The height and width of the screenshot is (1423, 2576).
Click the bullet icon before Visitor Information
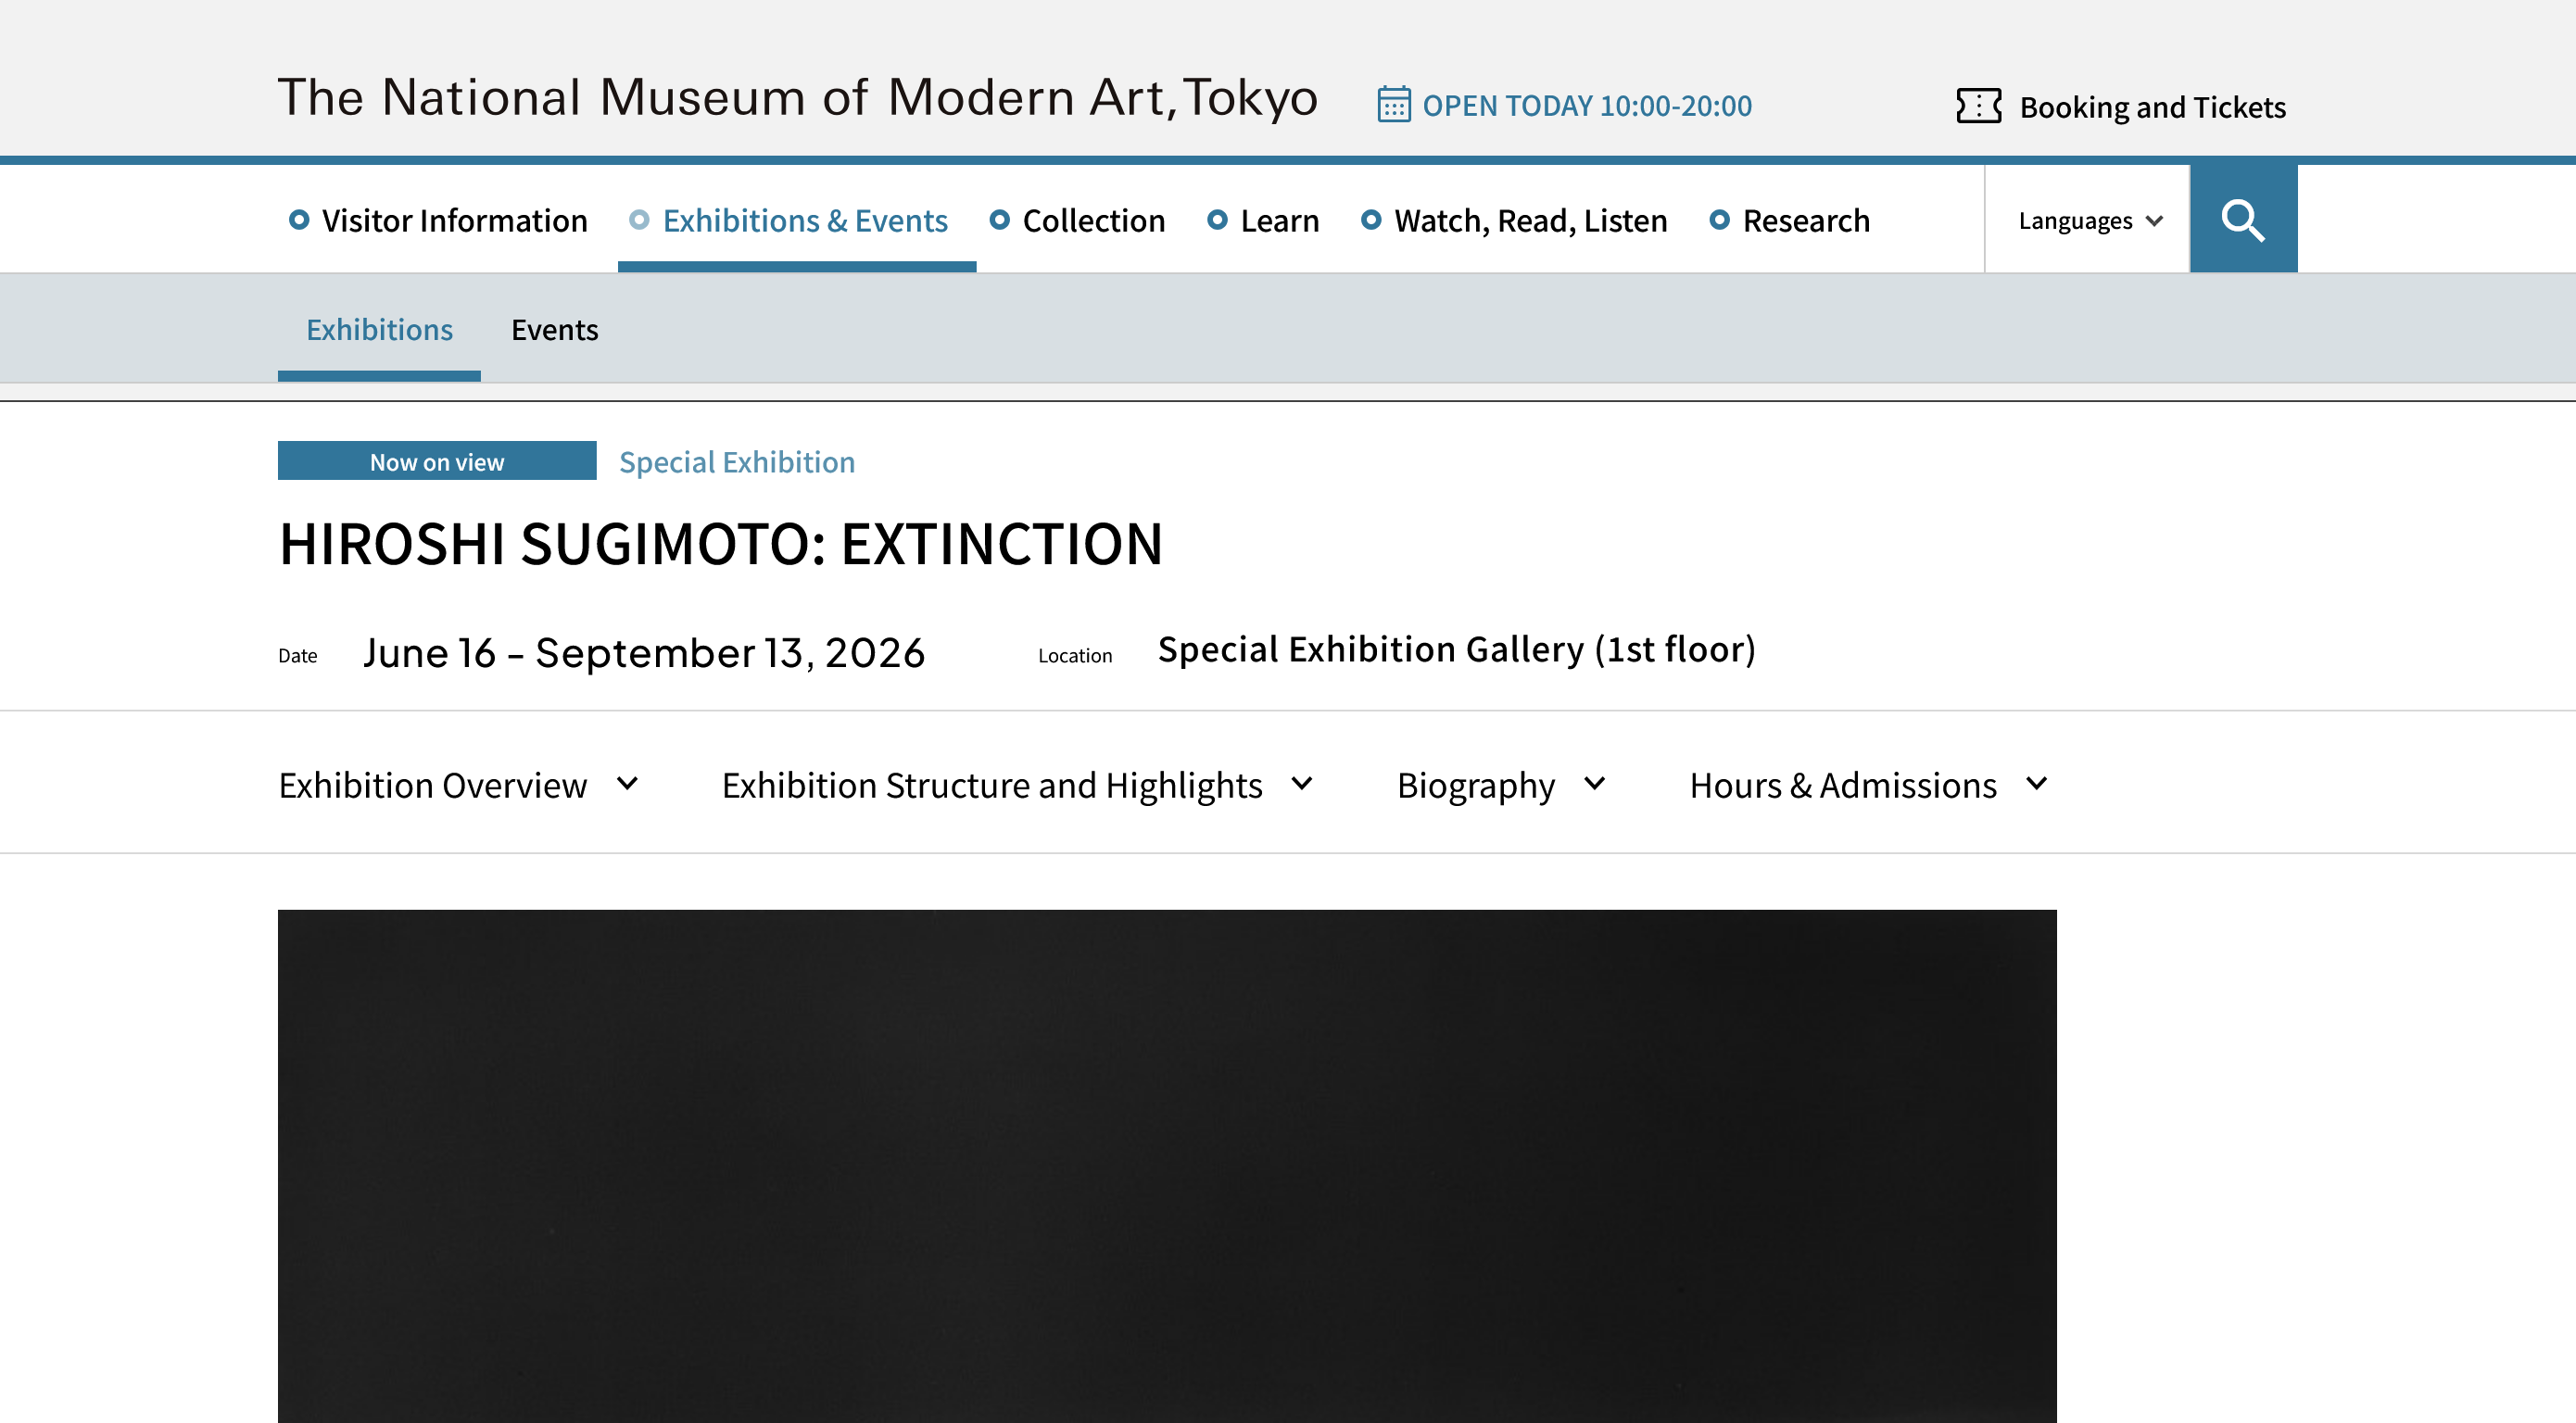pyautogui.click(x=298, y=219)
